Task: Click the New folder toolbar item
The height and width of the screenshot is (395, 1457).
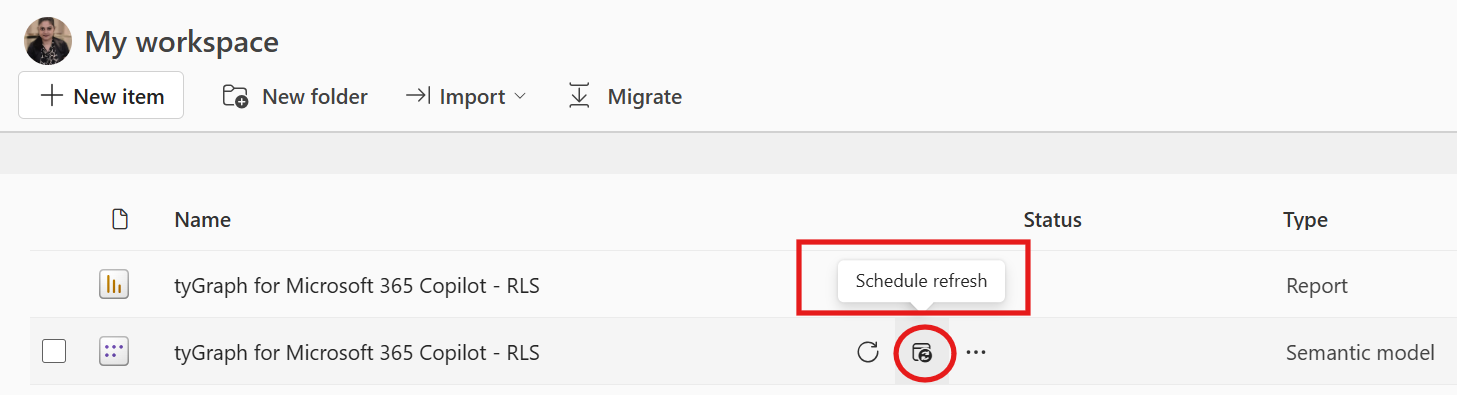Action: pos(295,96)
